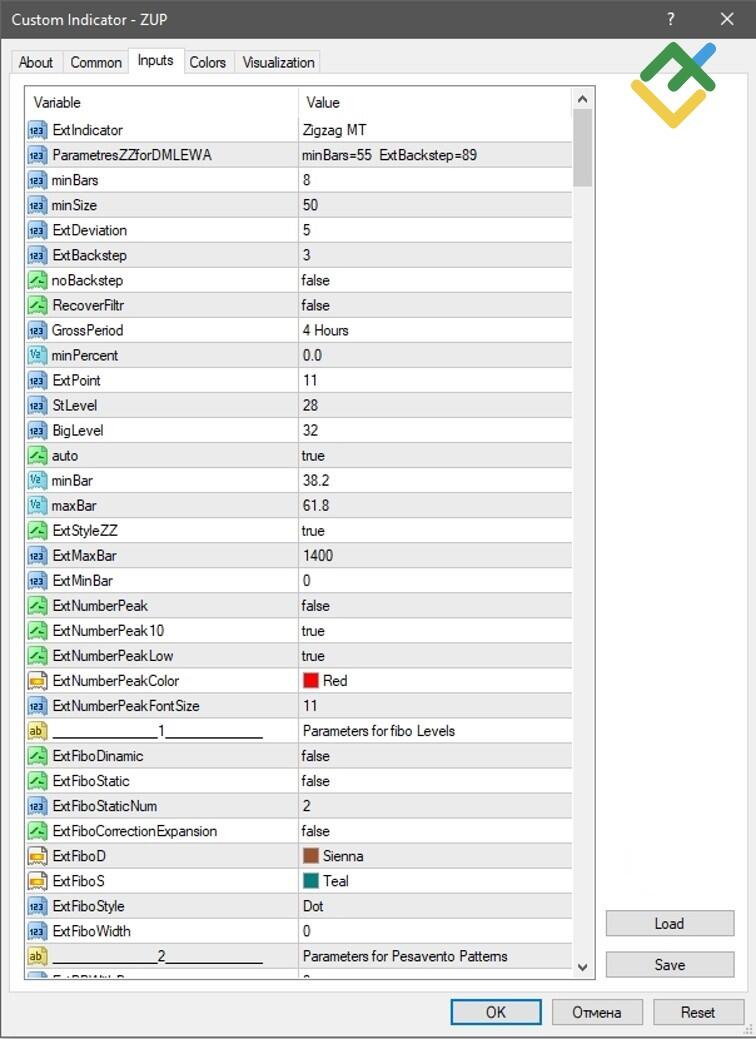Toggle the RecoverFiltr false value
Screen dimensions: 756x1039
(x=316, y=305)
